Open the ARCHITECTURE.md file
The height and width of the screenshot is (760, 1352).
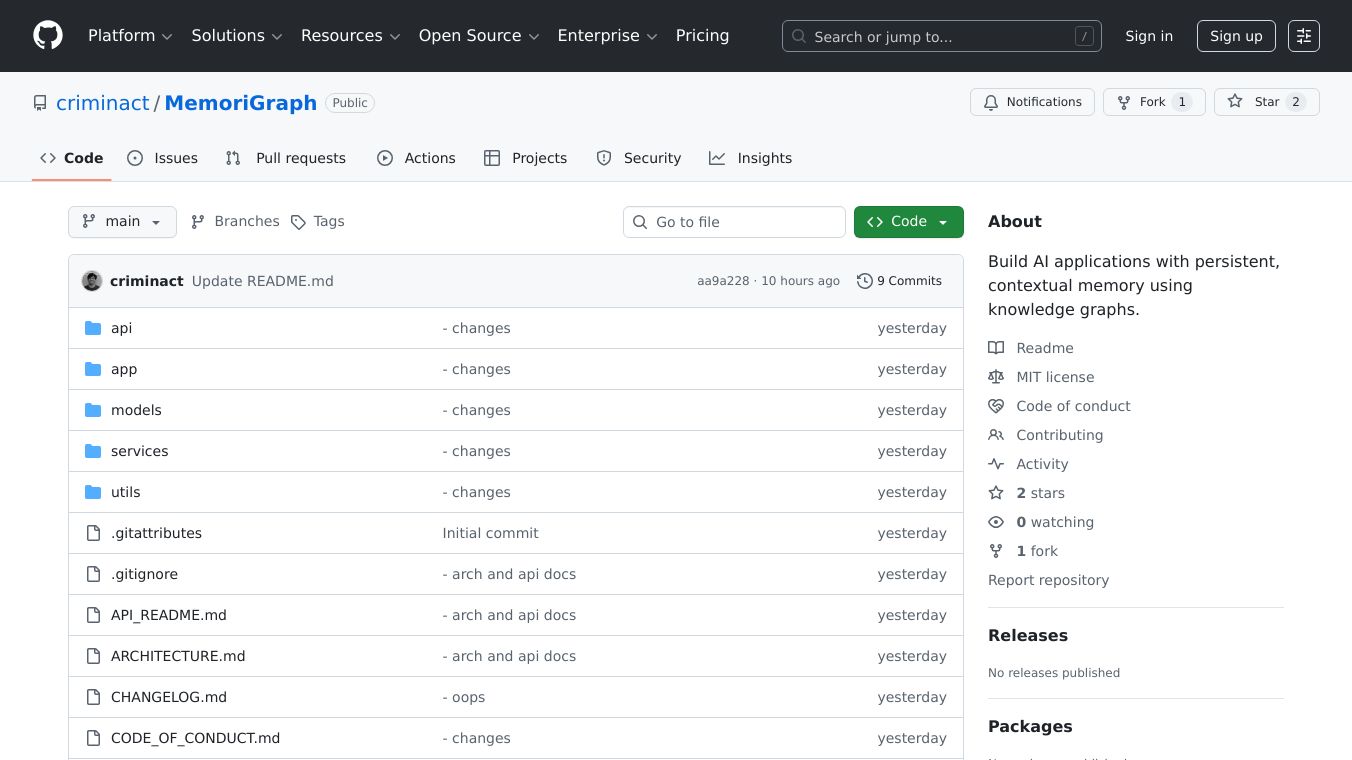click(178, 656)
